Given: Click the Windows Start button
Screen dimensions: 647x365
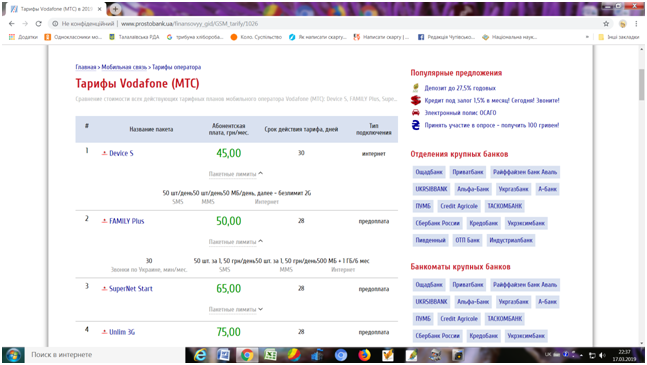Looking at the screenshot, I should (13, 355).
